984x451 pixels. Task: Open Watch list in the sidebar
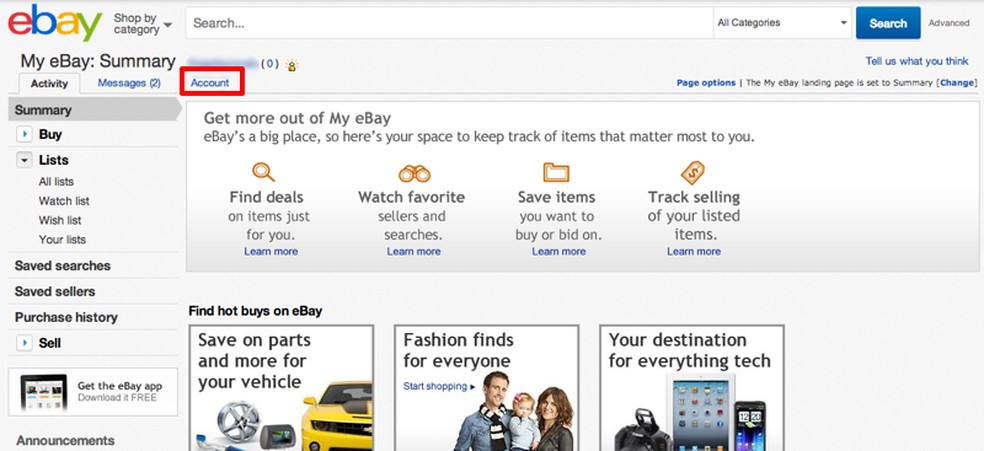click(64, 201)
